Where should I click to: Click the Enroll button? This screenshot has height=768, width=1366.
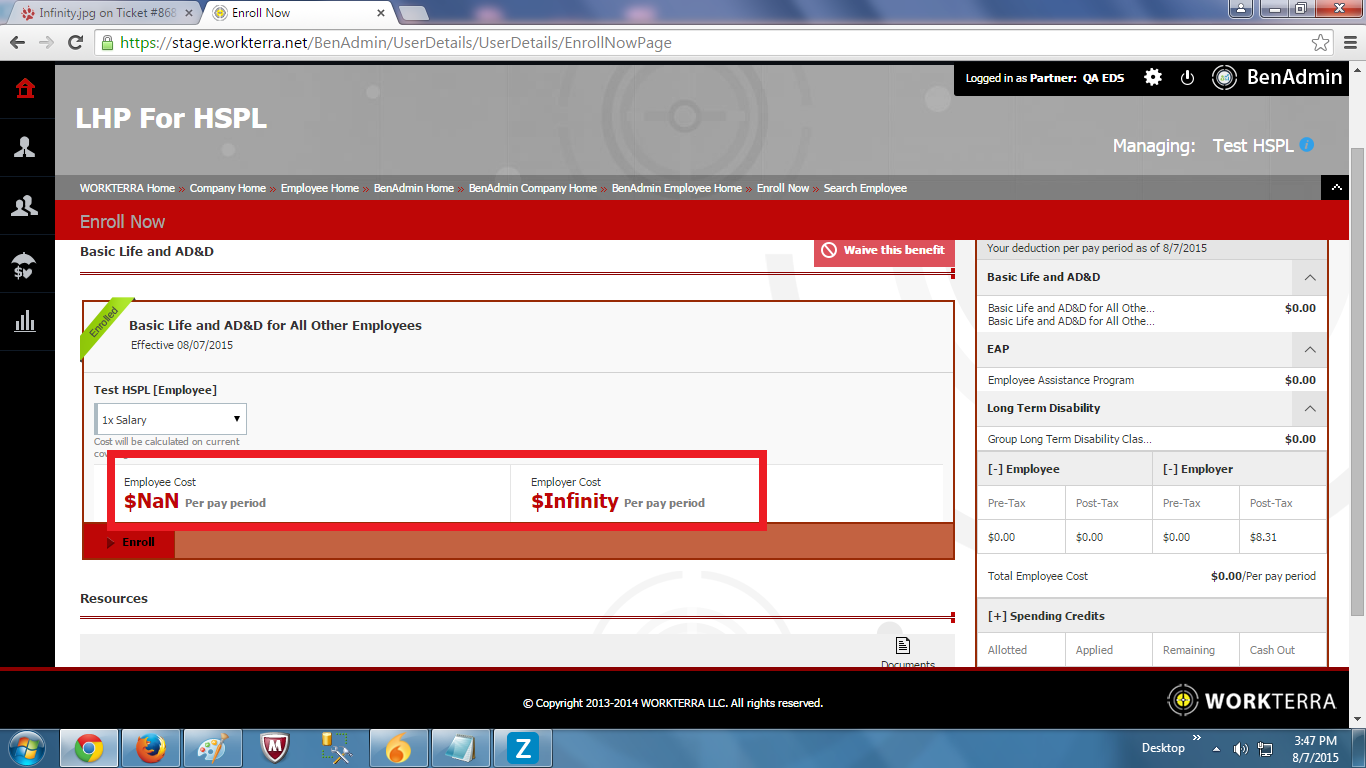point(129,542)
